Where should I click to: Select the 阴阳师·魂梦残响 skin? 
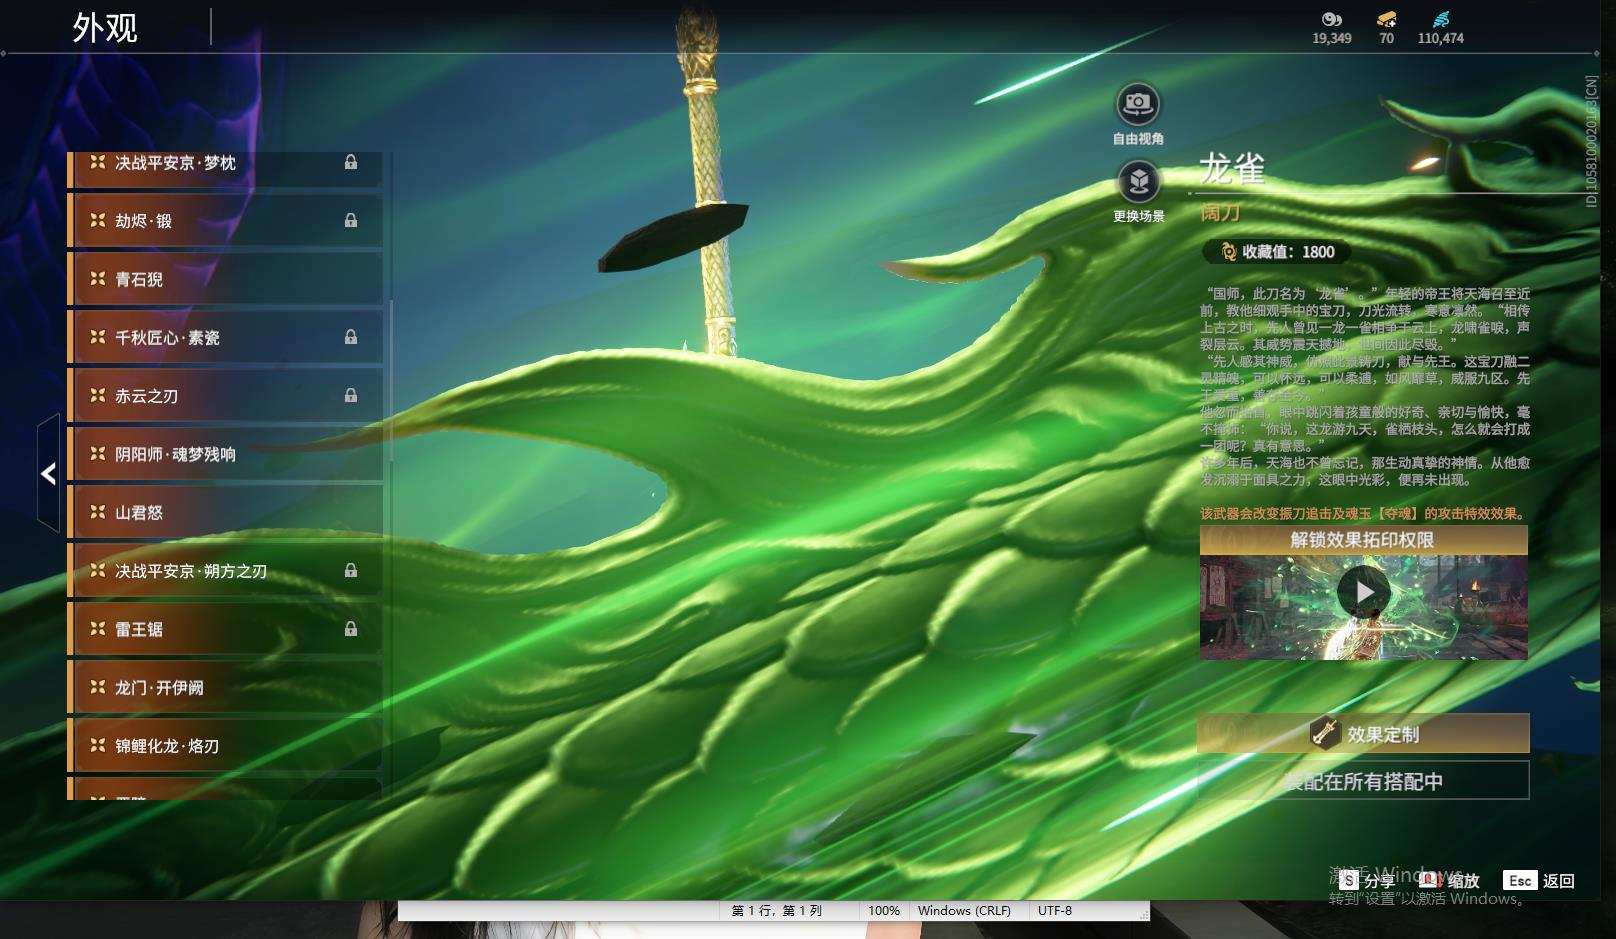pos(225,454)
